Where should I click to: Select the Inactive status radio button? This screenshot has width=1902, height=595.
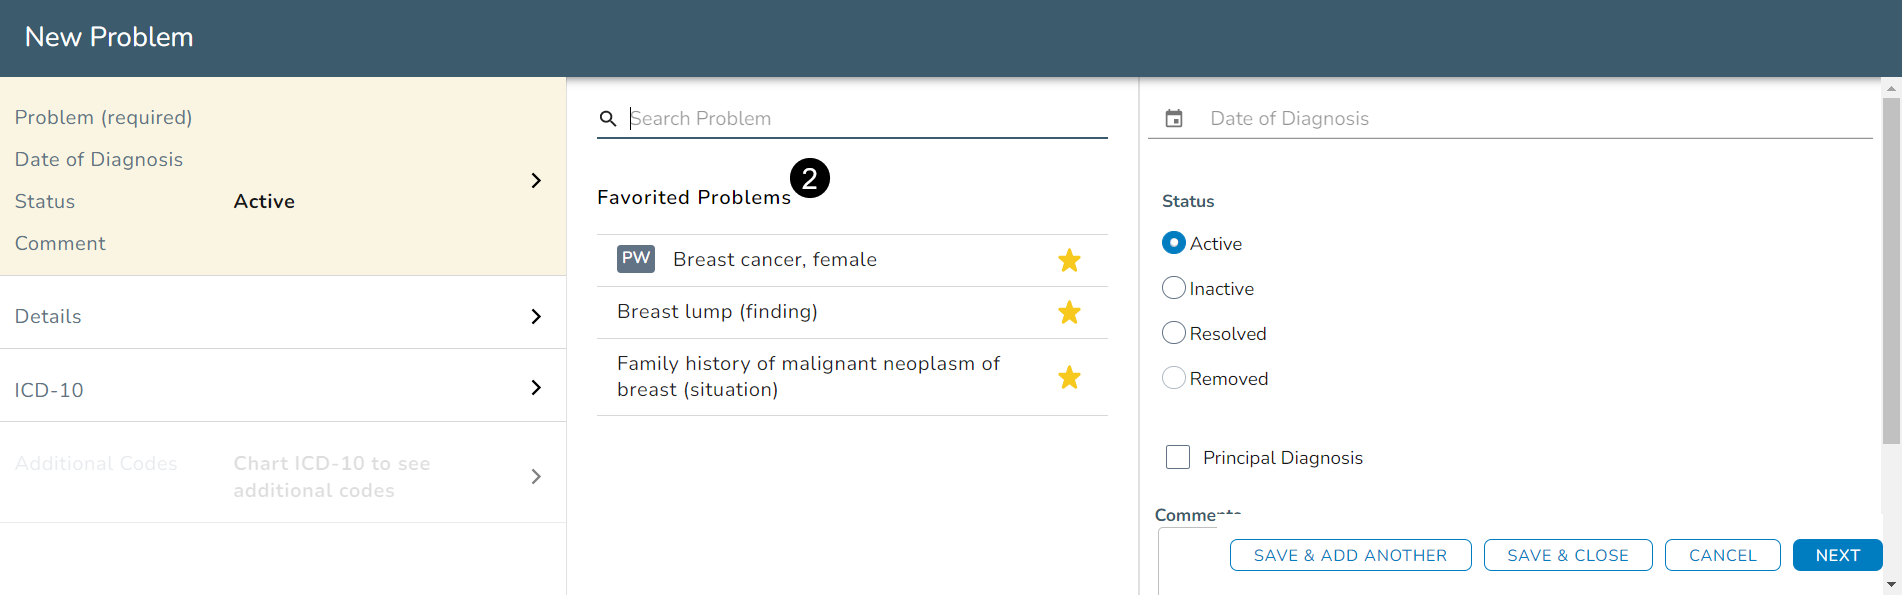pos(1174,288)
